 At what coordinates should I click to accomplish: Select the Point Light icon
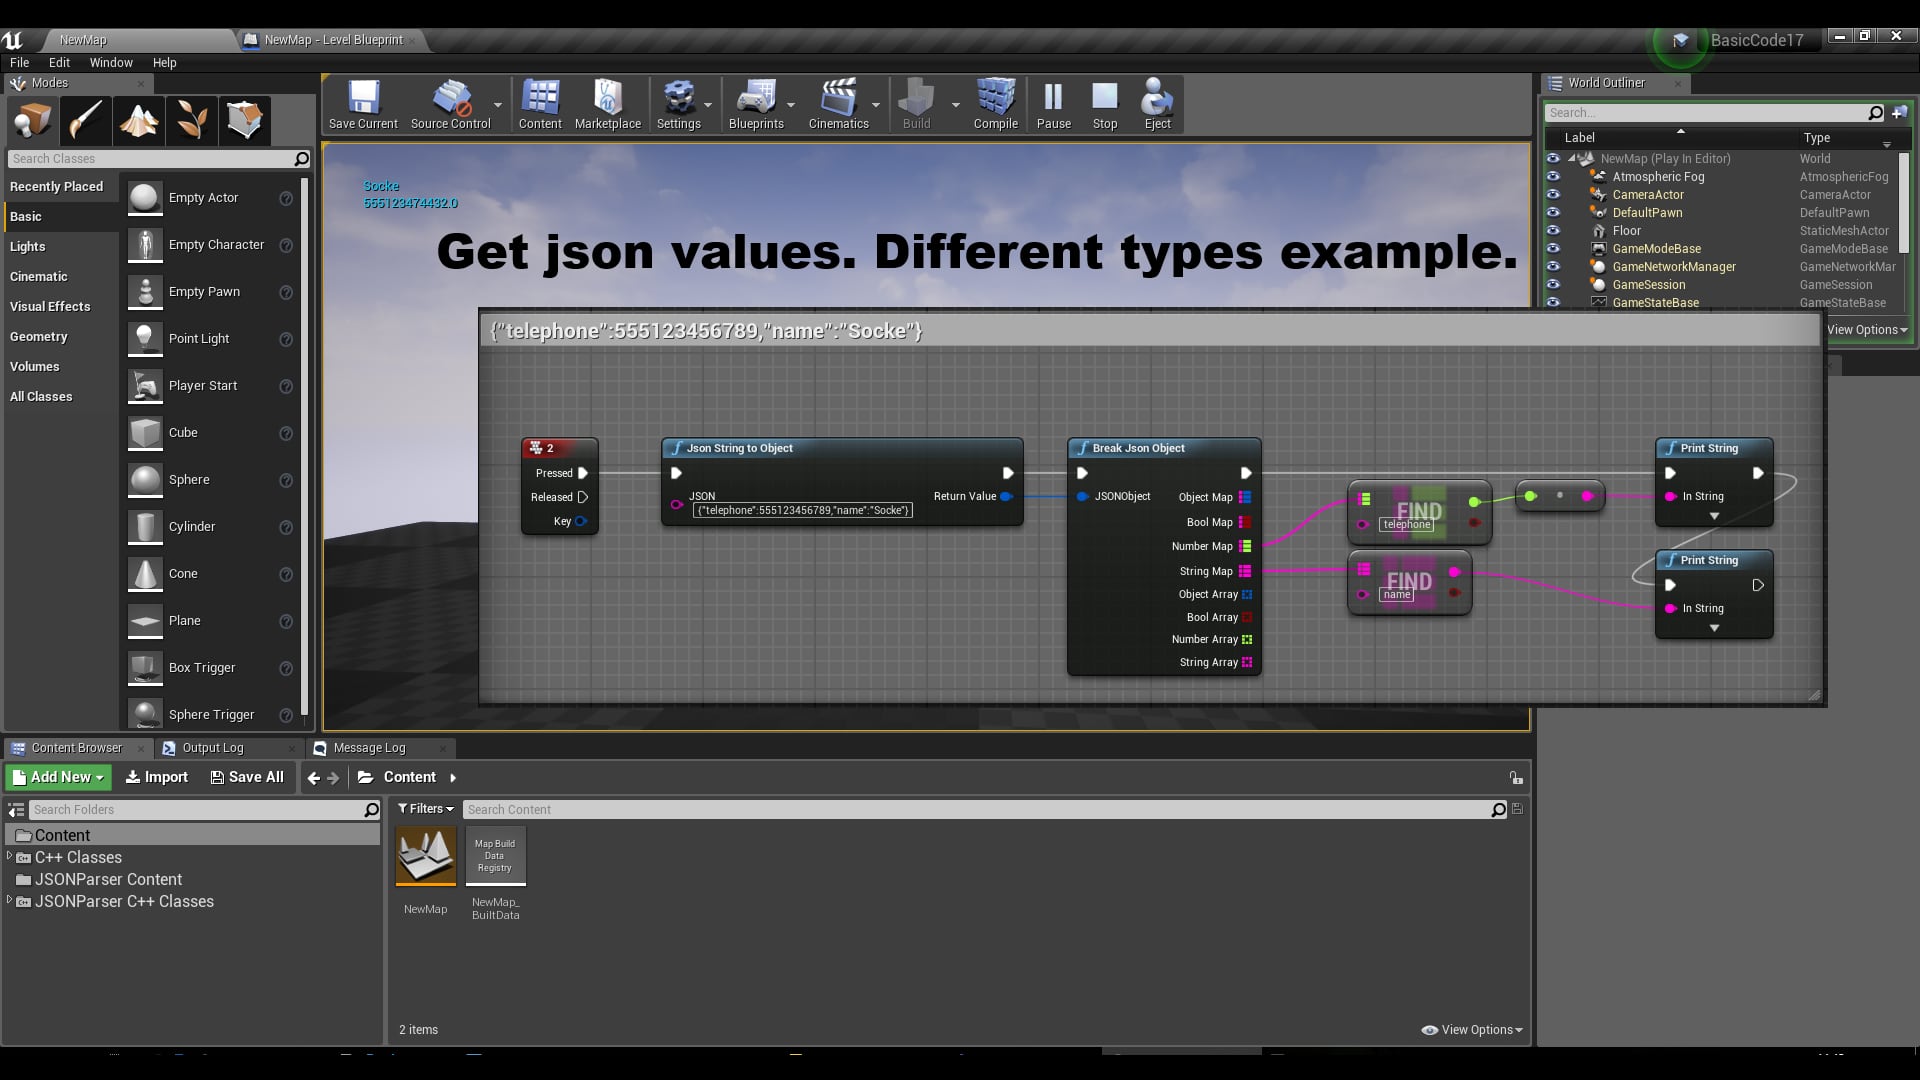145,339
